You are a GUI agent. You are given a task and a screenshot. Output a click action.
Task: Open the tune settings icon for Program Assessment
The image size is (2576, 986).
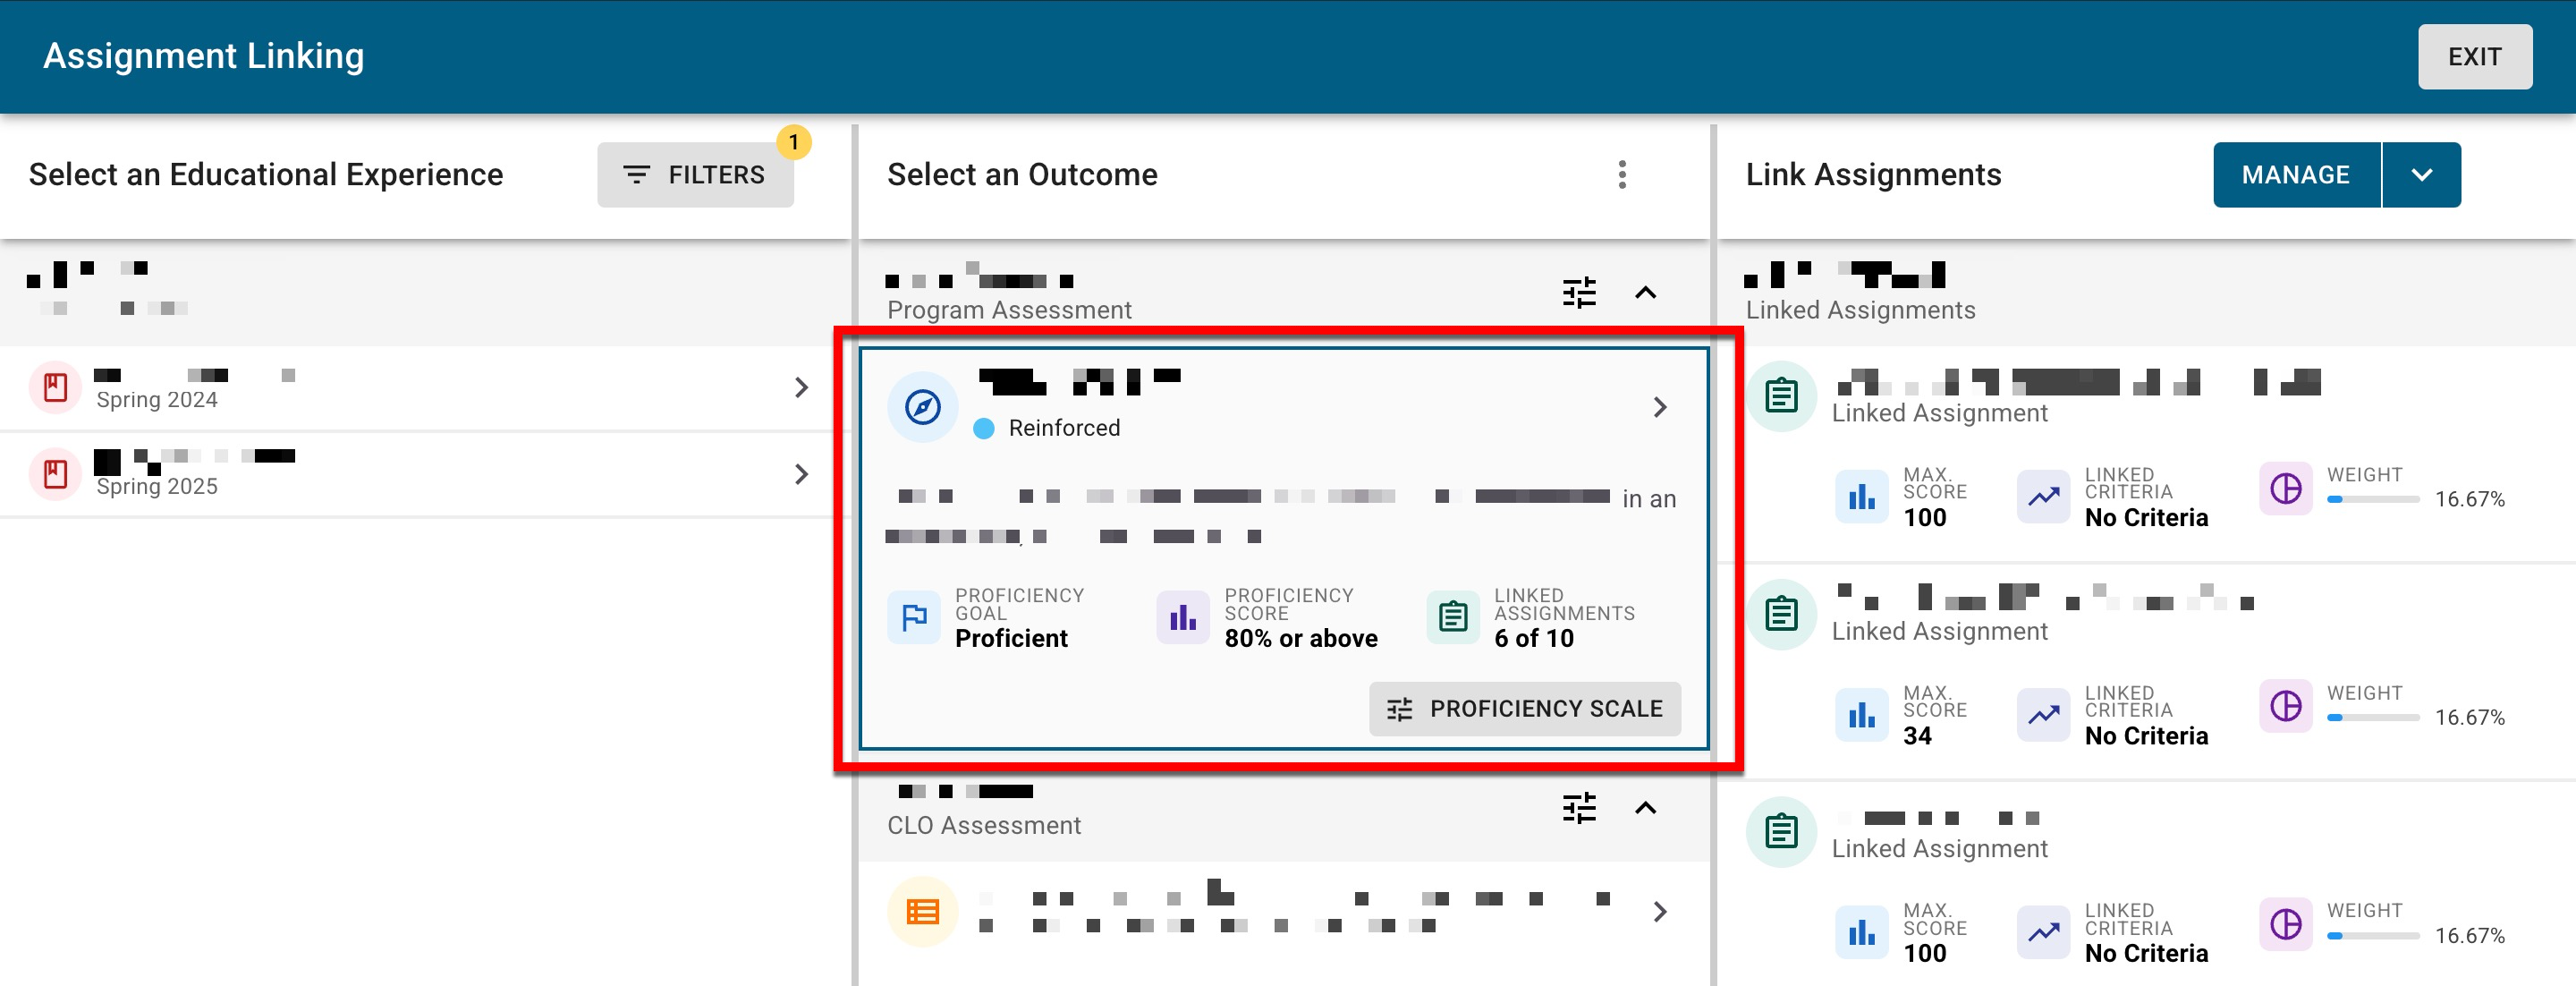[1579, 293]
